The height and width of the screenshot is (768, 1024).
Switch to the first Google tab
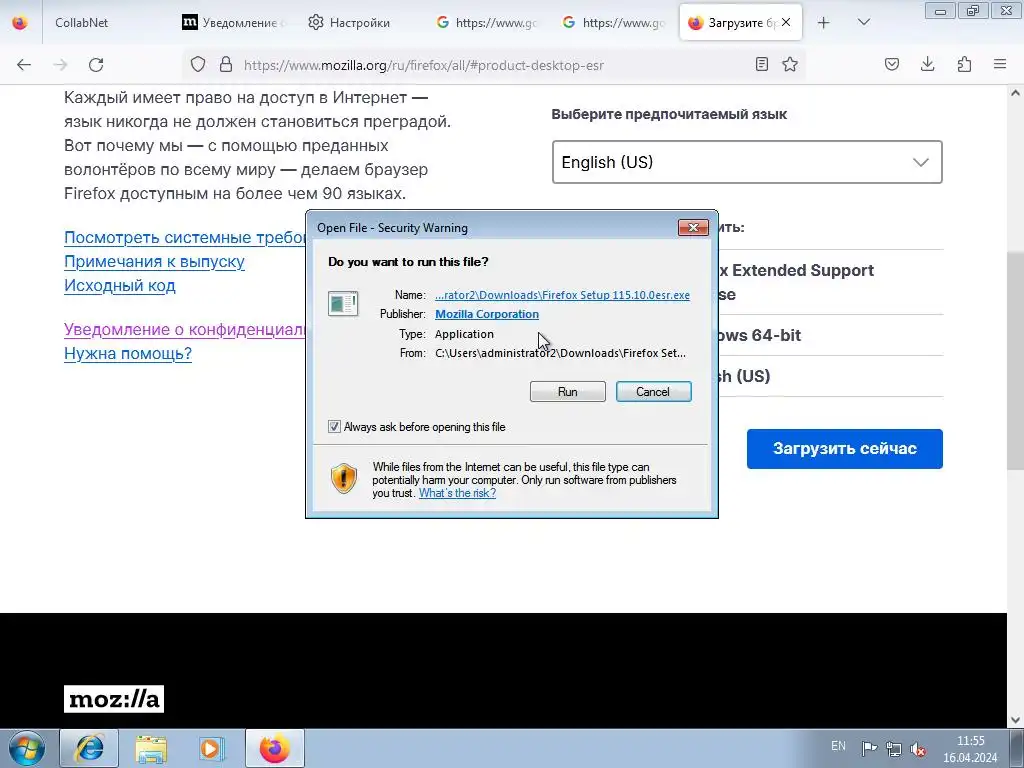pyautogui.click(x=488, y=23)
